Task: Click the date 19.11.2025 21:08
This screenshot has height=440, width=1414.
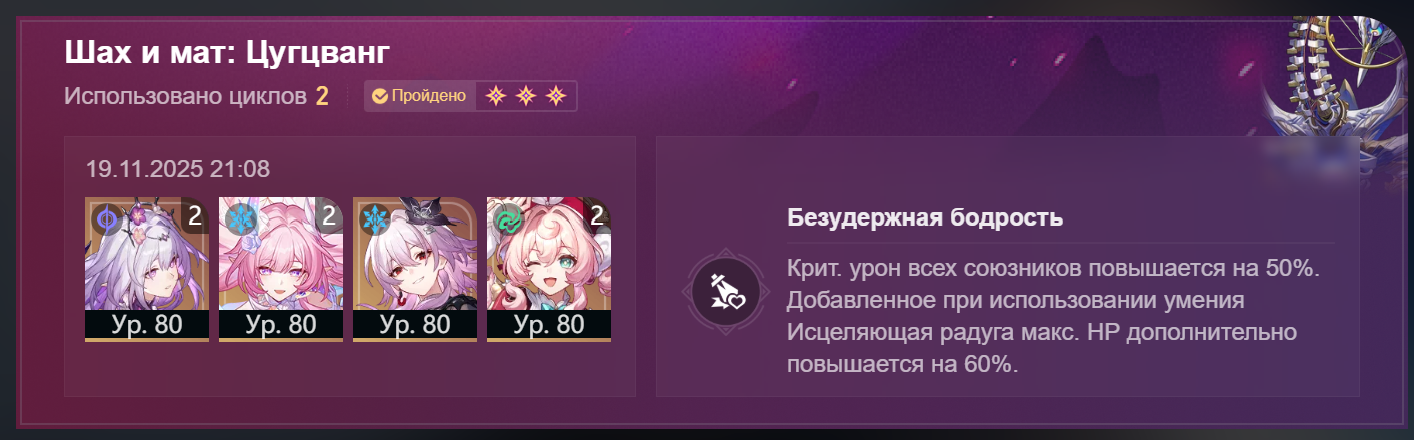Action: pyautogui.click(x=178, y=169)
